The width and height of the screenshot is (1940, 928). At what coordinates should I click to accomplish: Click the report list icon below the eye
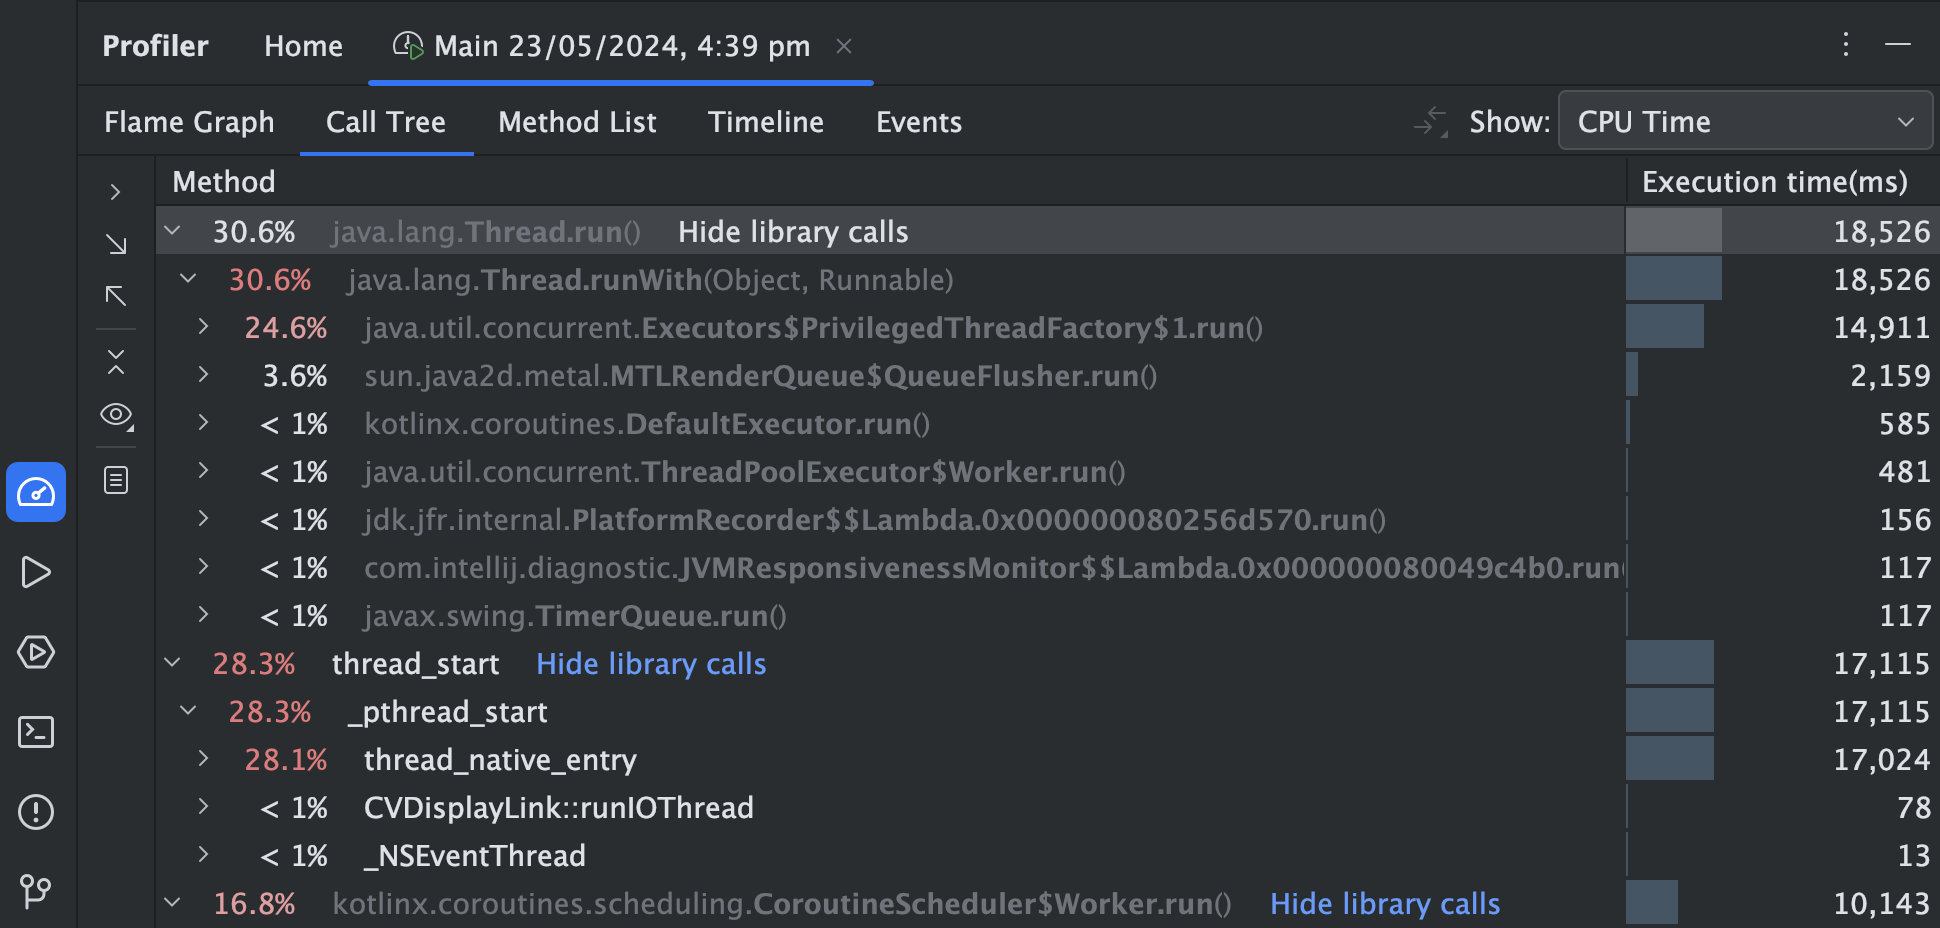pos(116,480)
